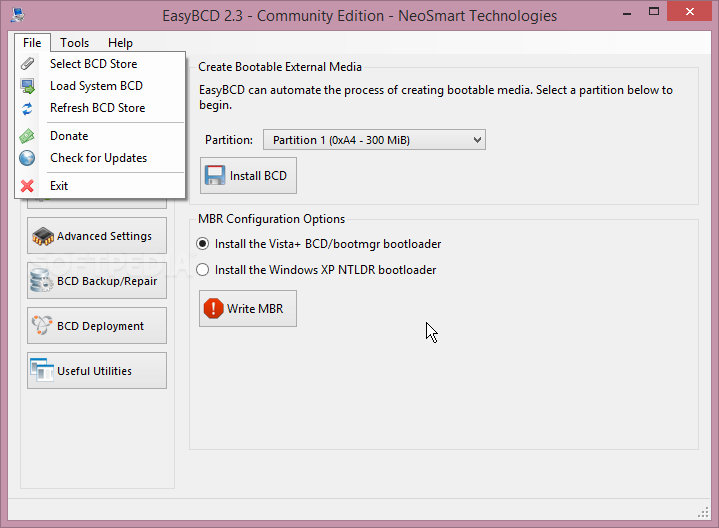The width and height of the screenshot is (719, 528).
Task: Click the chip icon on Advanced Settings
Action: (43, 236)
